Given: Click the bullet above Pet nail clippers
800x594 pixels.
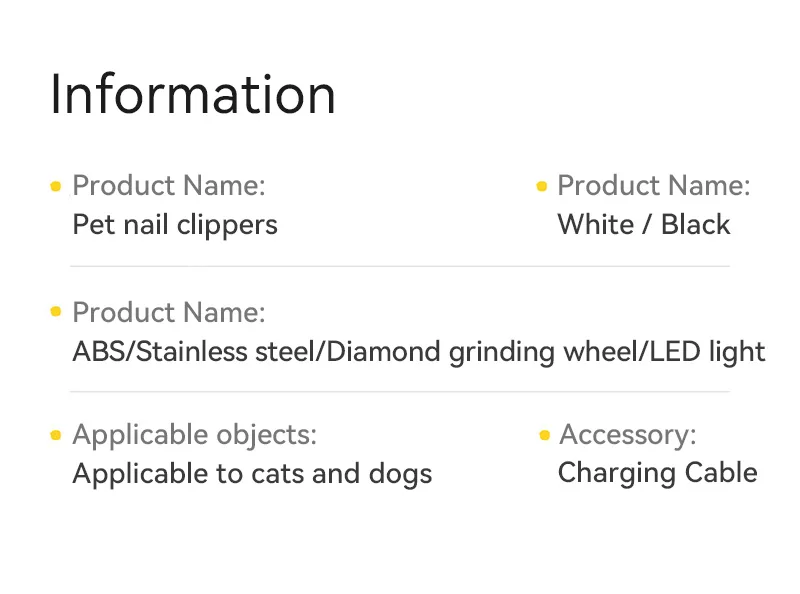Looking at the screenshot, I should pos(56,186).
